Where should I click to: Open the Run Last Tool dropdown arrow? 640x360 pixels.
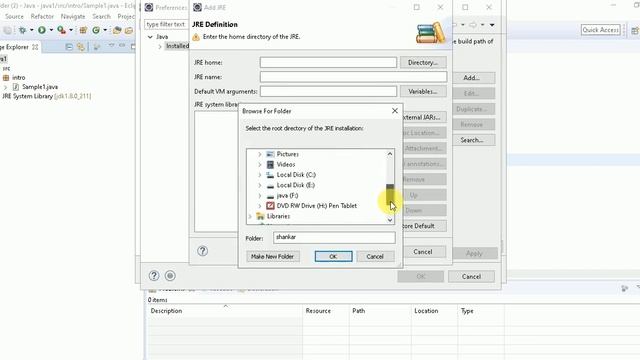(x=71, y=30)
